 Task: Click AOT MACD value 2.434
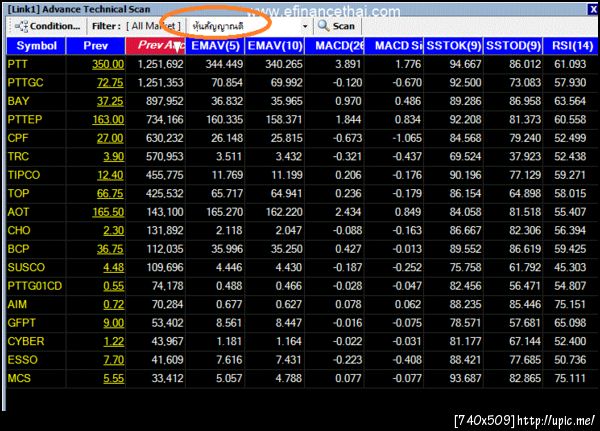(348, 212)
